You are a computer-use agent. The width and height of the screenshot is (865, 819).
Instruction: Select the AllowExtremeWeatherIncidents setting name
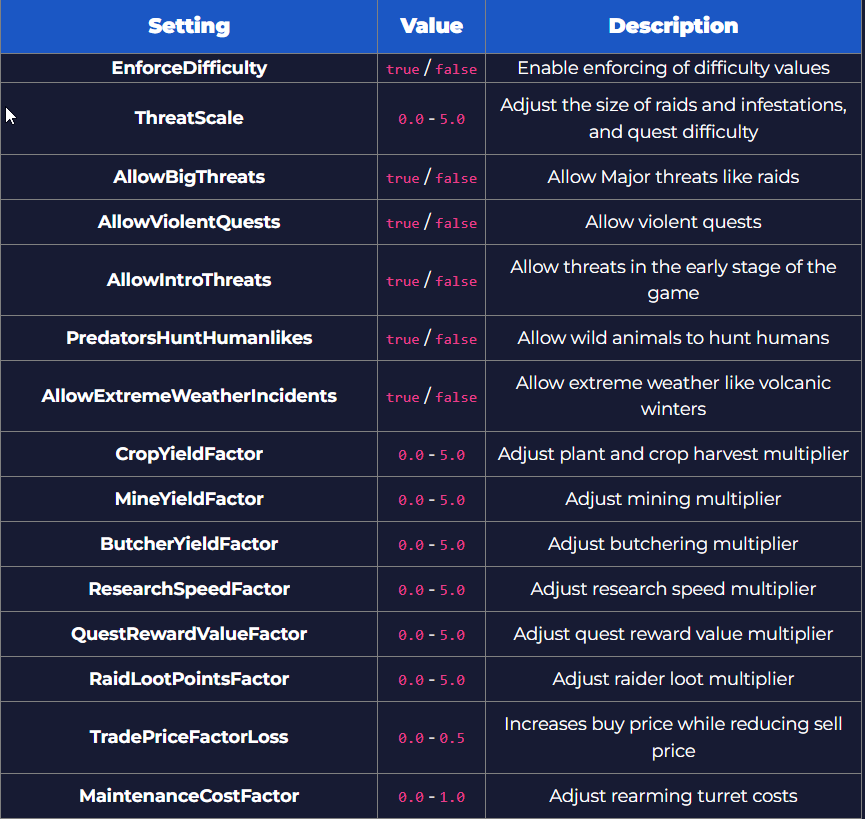pos(189,395)
